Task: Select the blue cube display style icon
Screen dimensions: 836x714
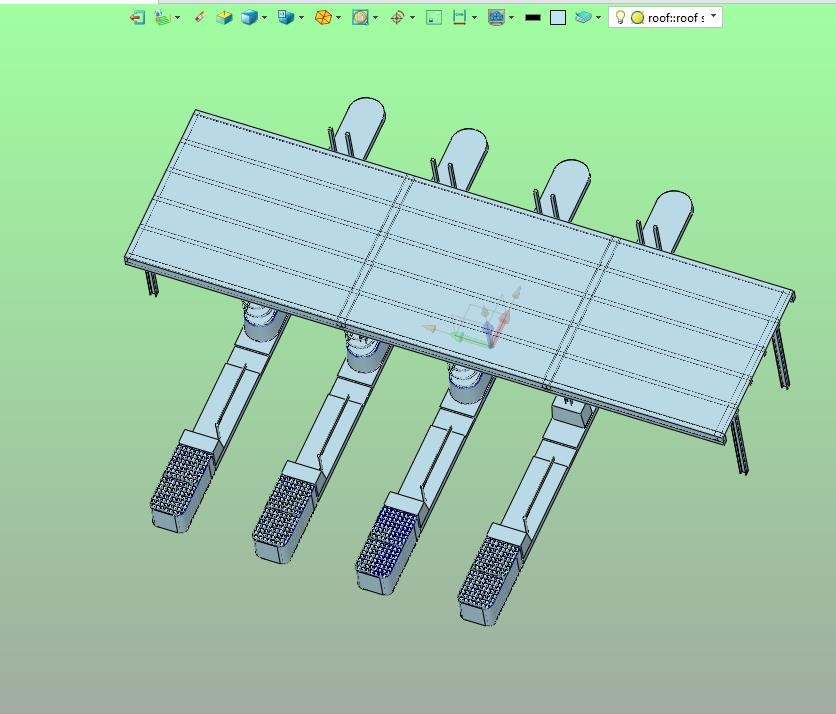Action: click(x=249, y=18)
